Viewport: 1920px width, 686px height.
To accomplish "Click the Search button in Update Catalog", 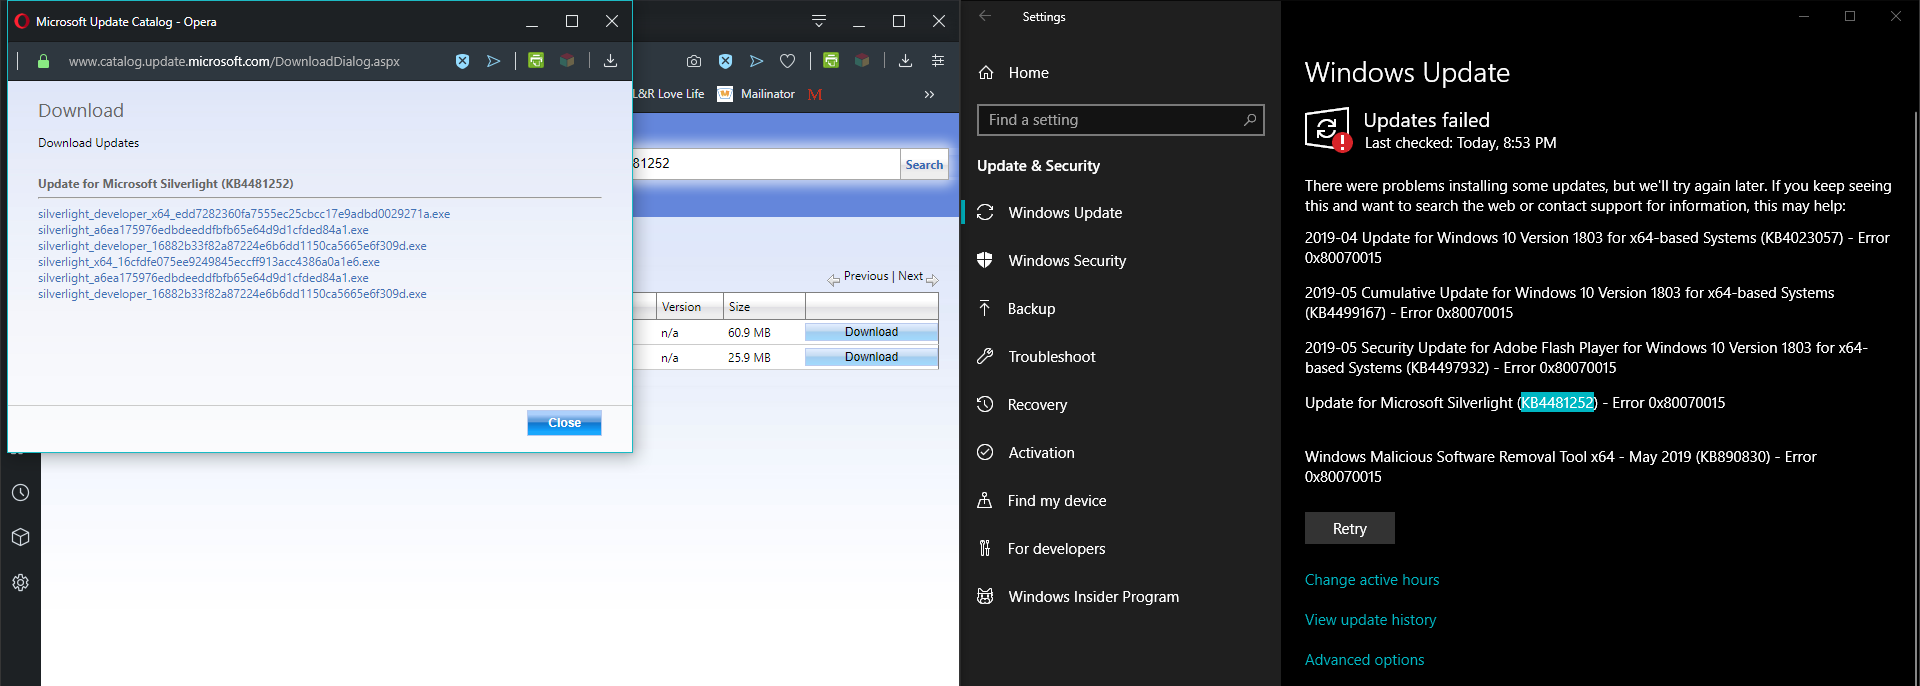I will coord(924,165).
